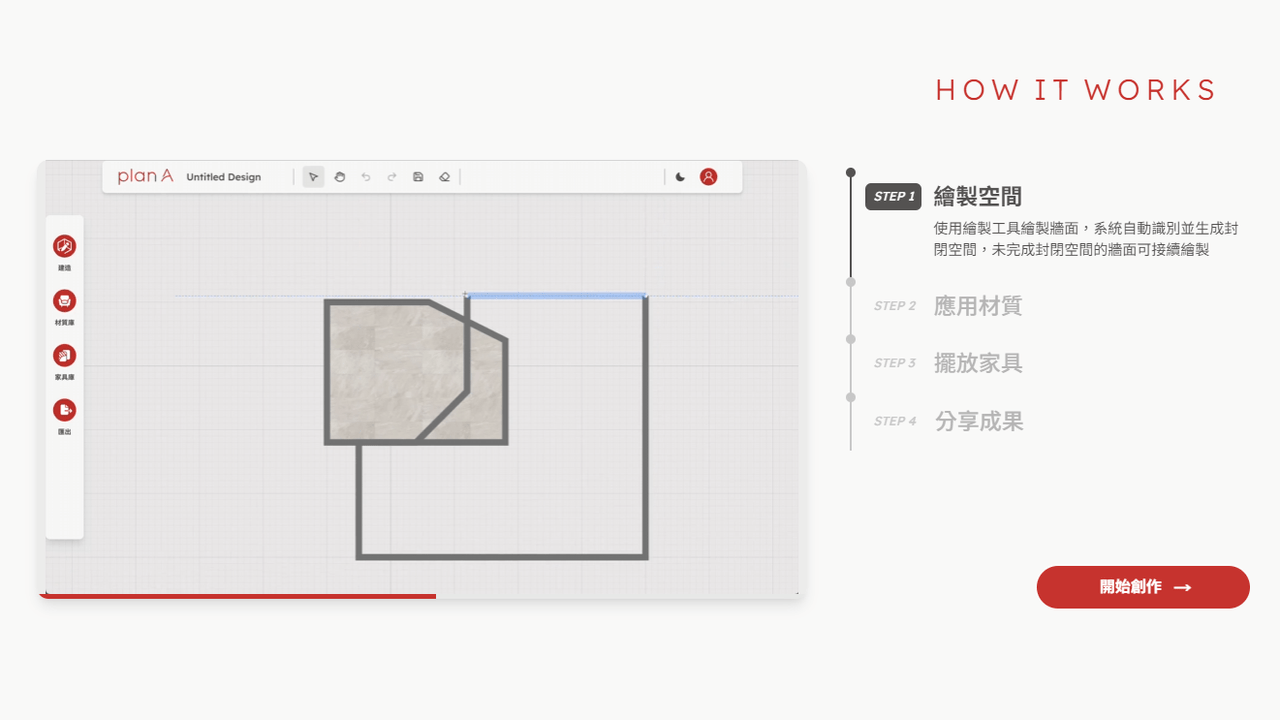
Task: Open the user account avatar
Action: point(708,176)
